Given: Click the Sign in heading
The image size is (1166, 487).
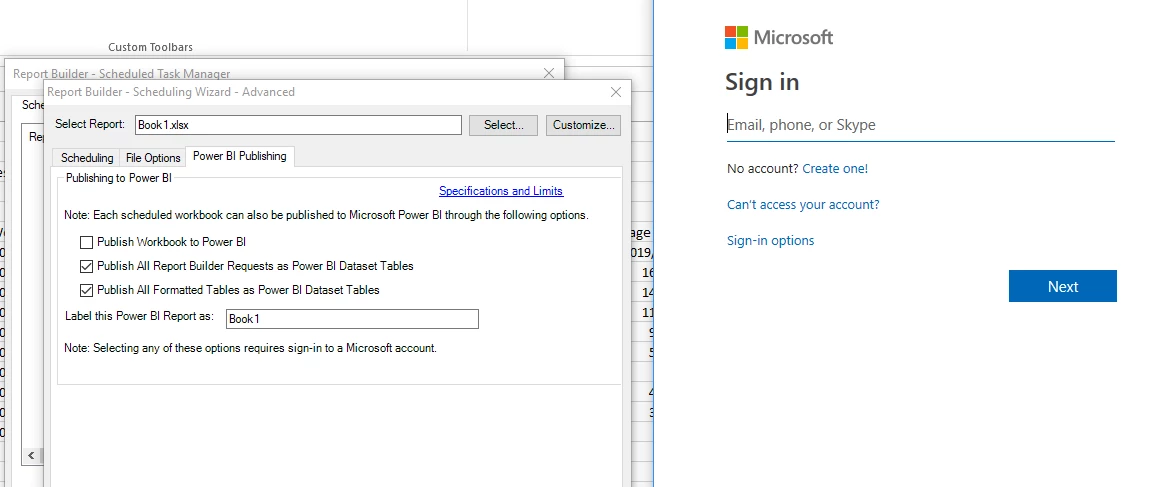Looking at the screenshot, I should [762, 82].
